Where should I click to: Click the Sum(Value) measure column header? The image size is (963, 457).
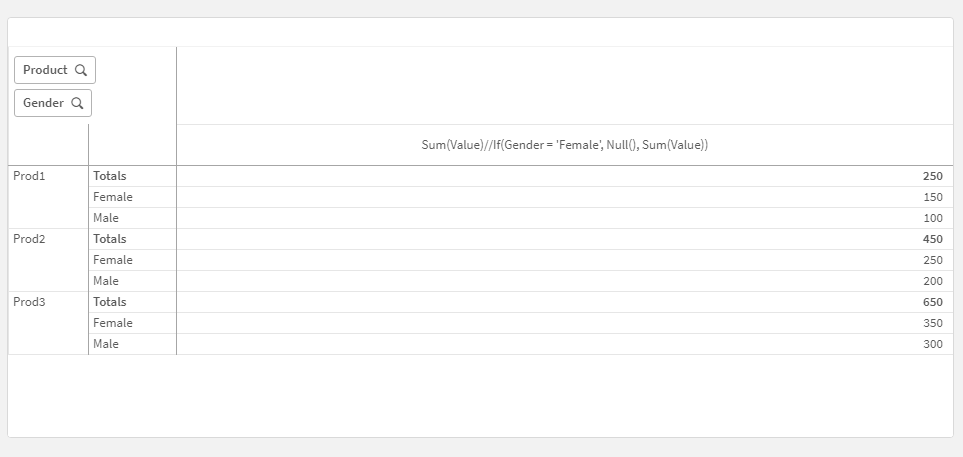click(x=564, y=145)
